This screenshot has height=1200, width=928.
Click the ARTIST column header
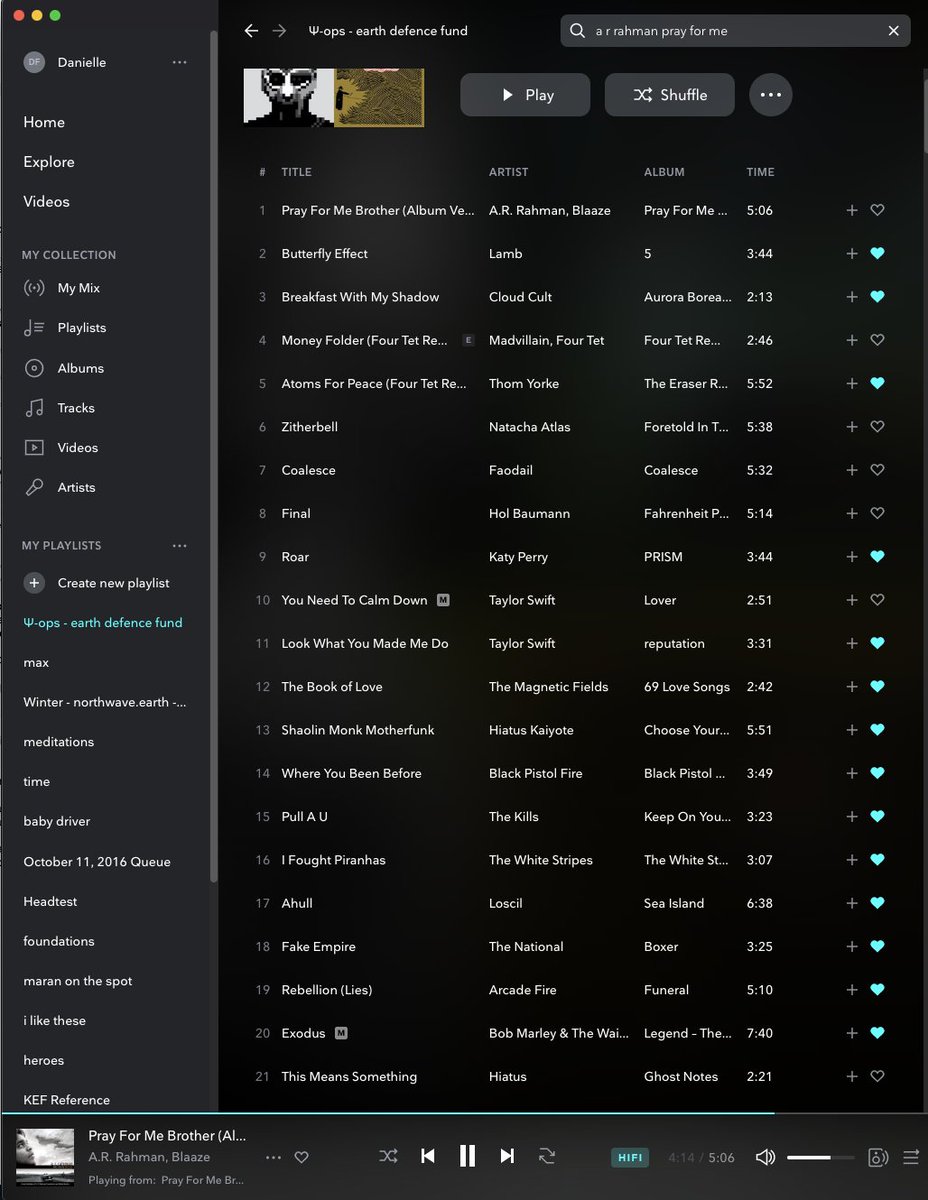(508, 172)
